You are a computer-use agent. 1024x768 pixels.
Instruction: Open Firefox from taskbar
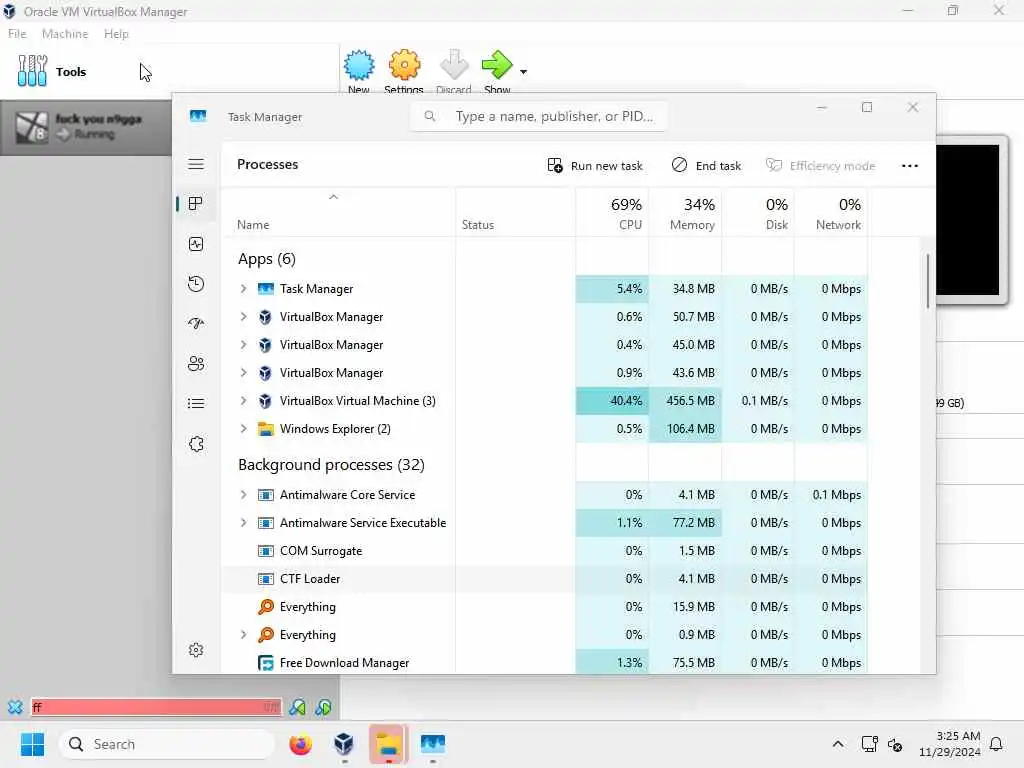coord(300,744)
